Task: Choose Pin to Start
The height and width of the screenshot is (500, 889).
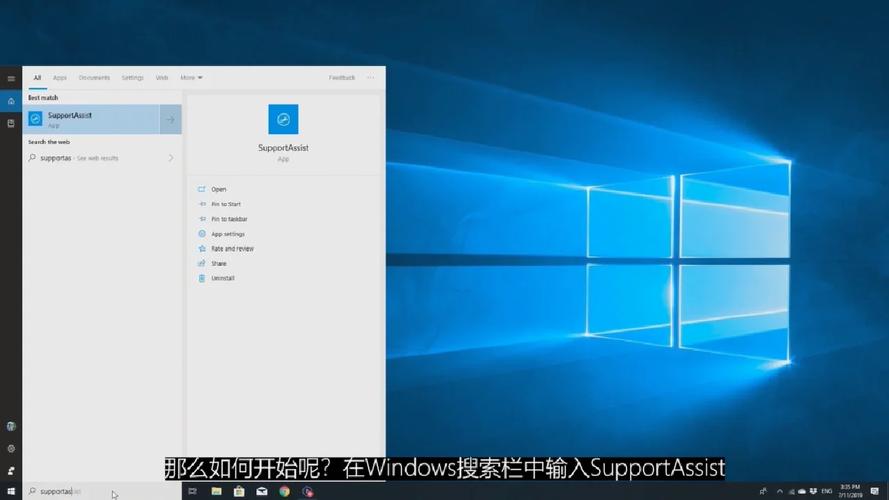Action: (x=226, y=204)
